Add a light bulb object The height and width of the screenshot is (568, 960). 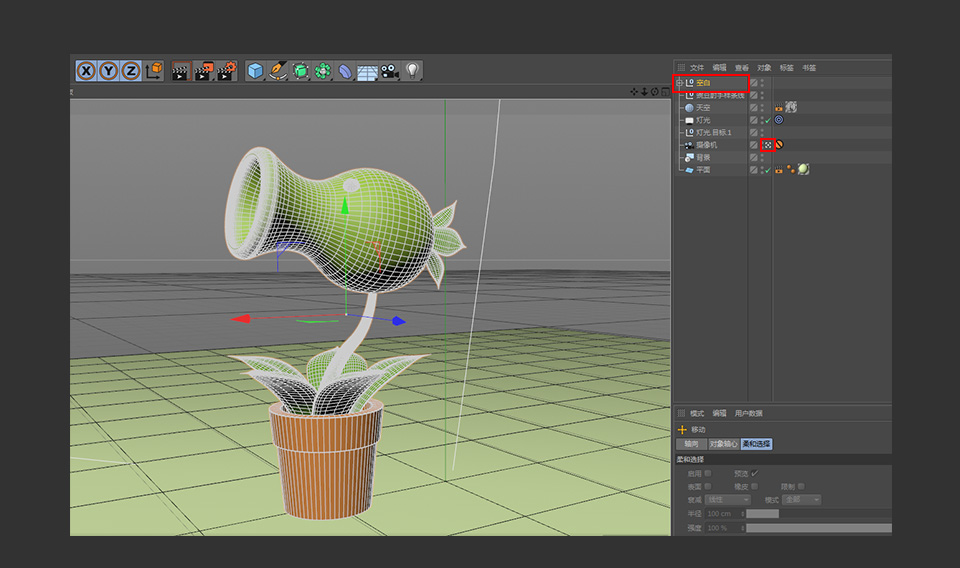coord(413,71)
